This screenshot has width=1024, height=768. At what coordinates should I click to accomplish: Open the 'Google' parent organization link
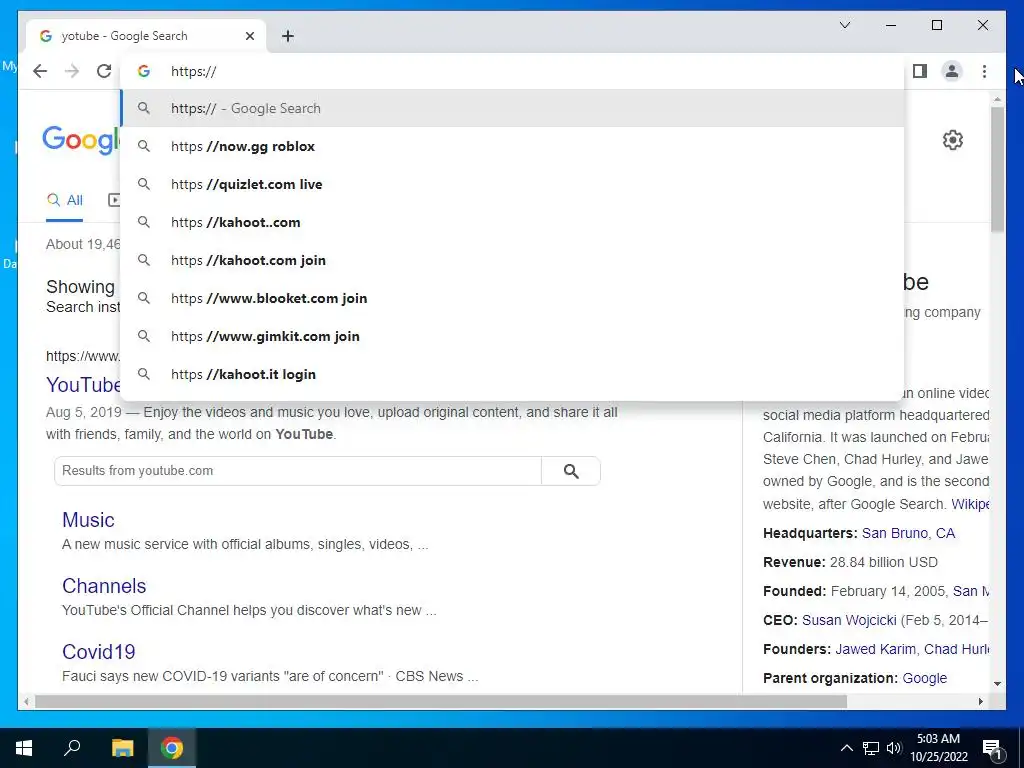click(924, 678)
